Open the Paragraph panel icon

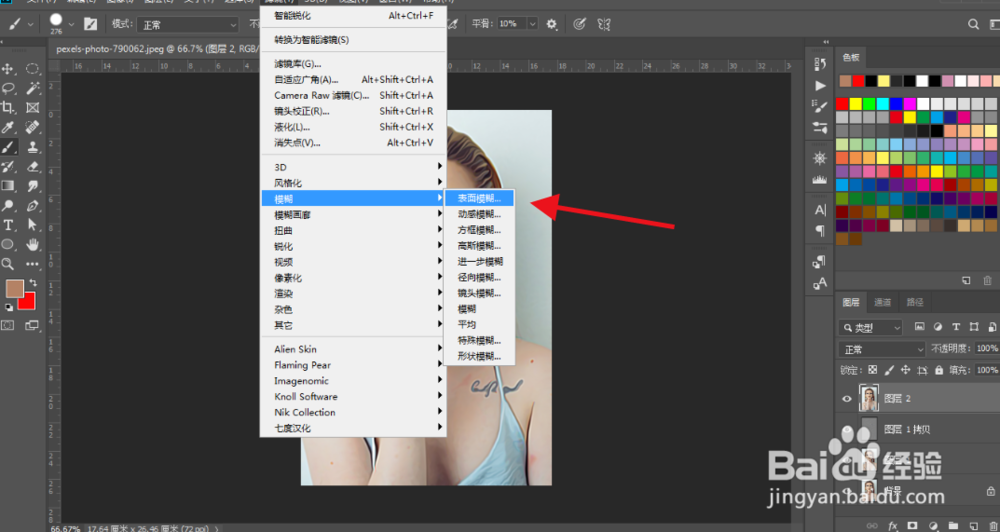[x=820, y=230]
